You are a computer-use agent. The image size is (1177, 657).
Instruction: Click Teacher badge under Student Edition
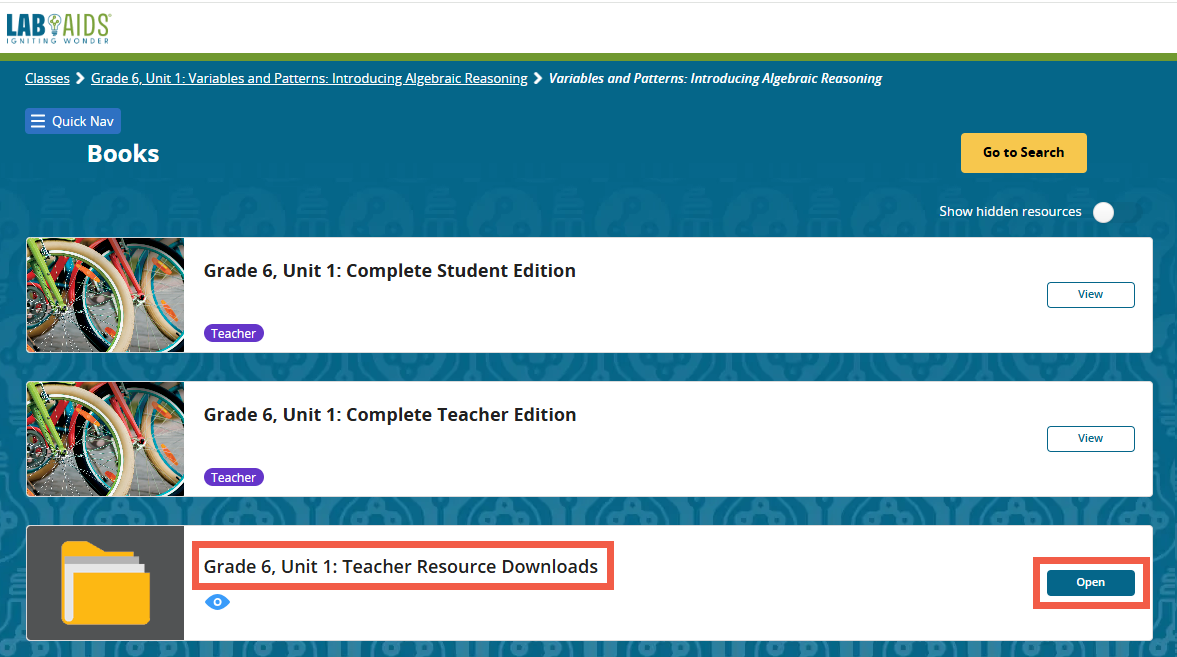tap(234, 333)
